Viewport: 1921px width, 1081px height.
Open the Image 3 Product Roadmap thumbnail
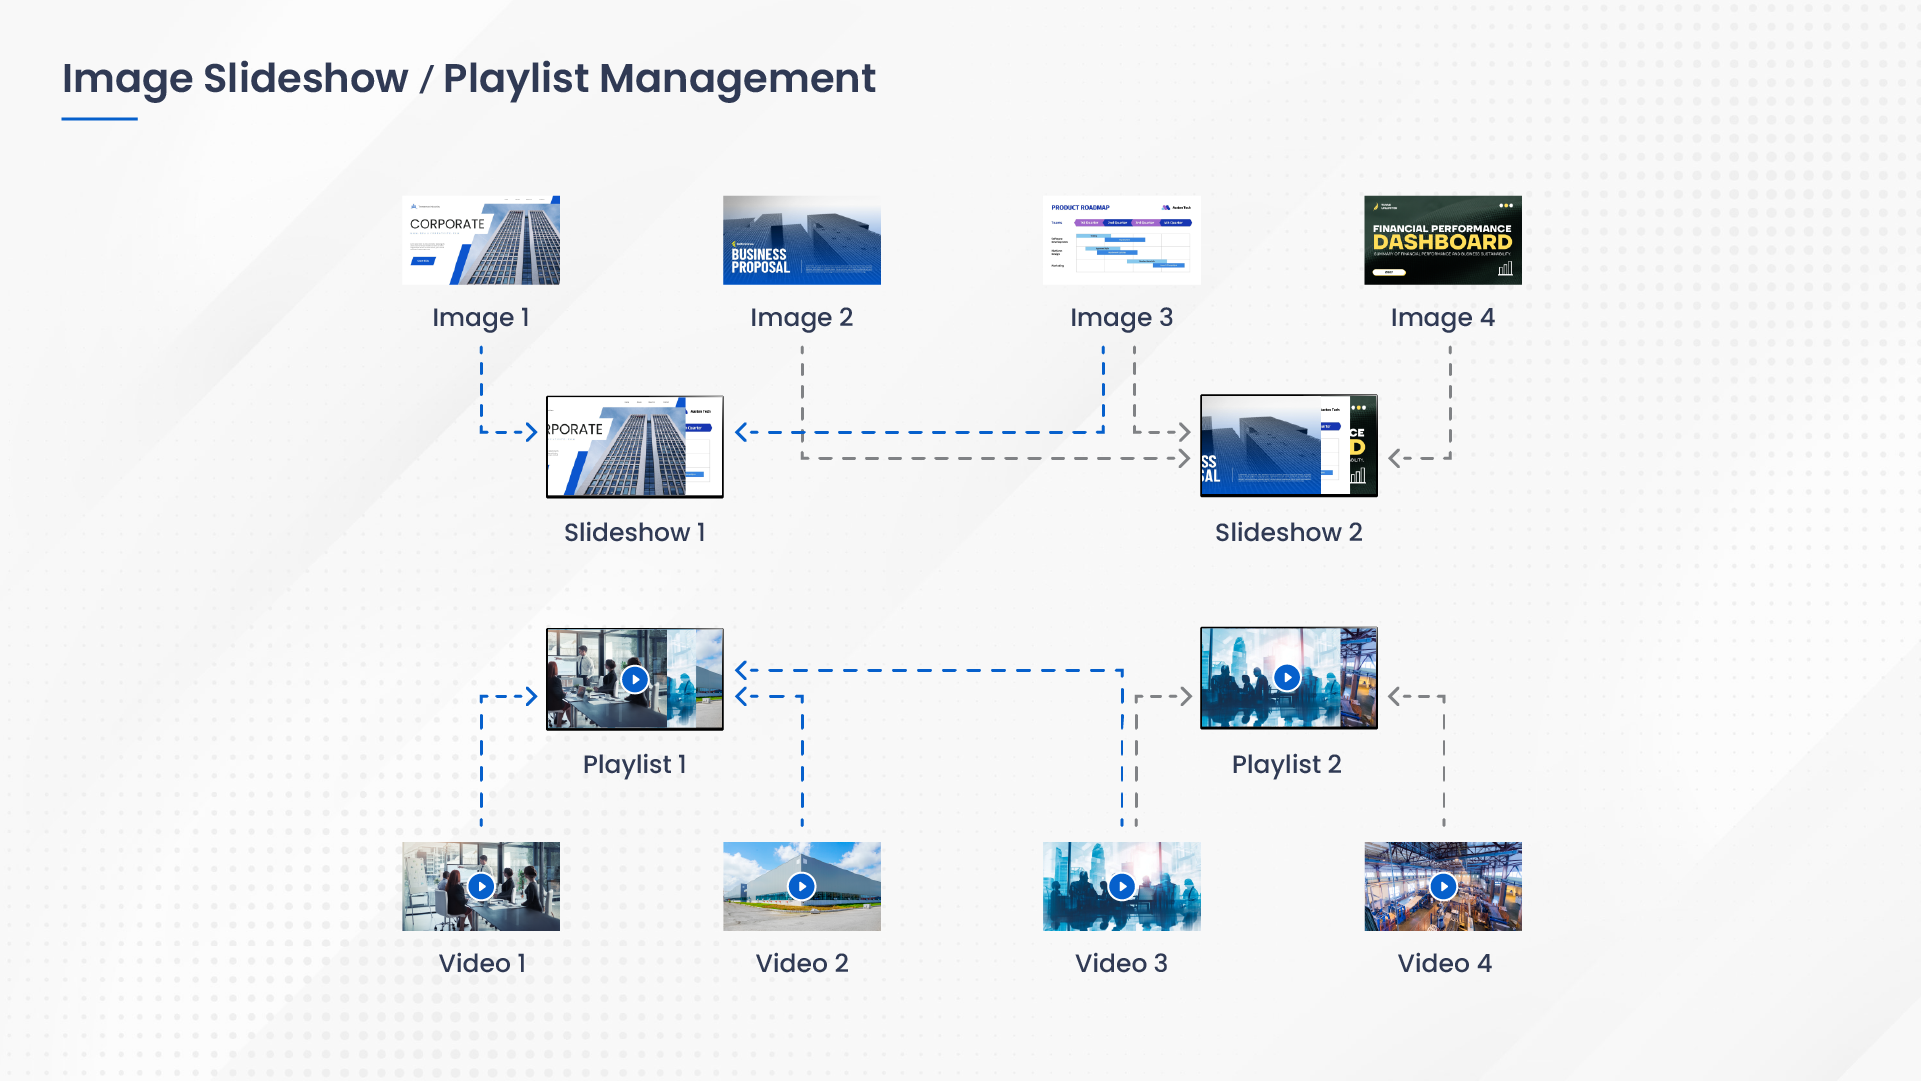(1121, 240)
